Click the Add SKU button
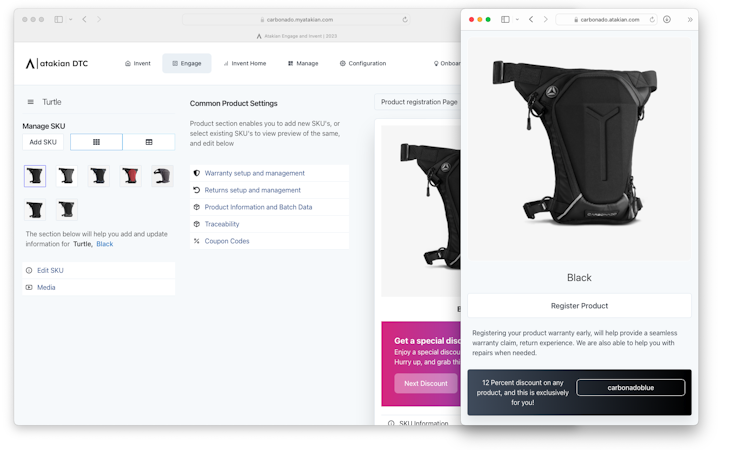Image resolution: width=729 pixels, height=450 pixels. (43, 142)
